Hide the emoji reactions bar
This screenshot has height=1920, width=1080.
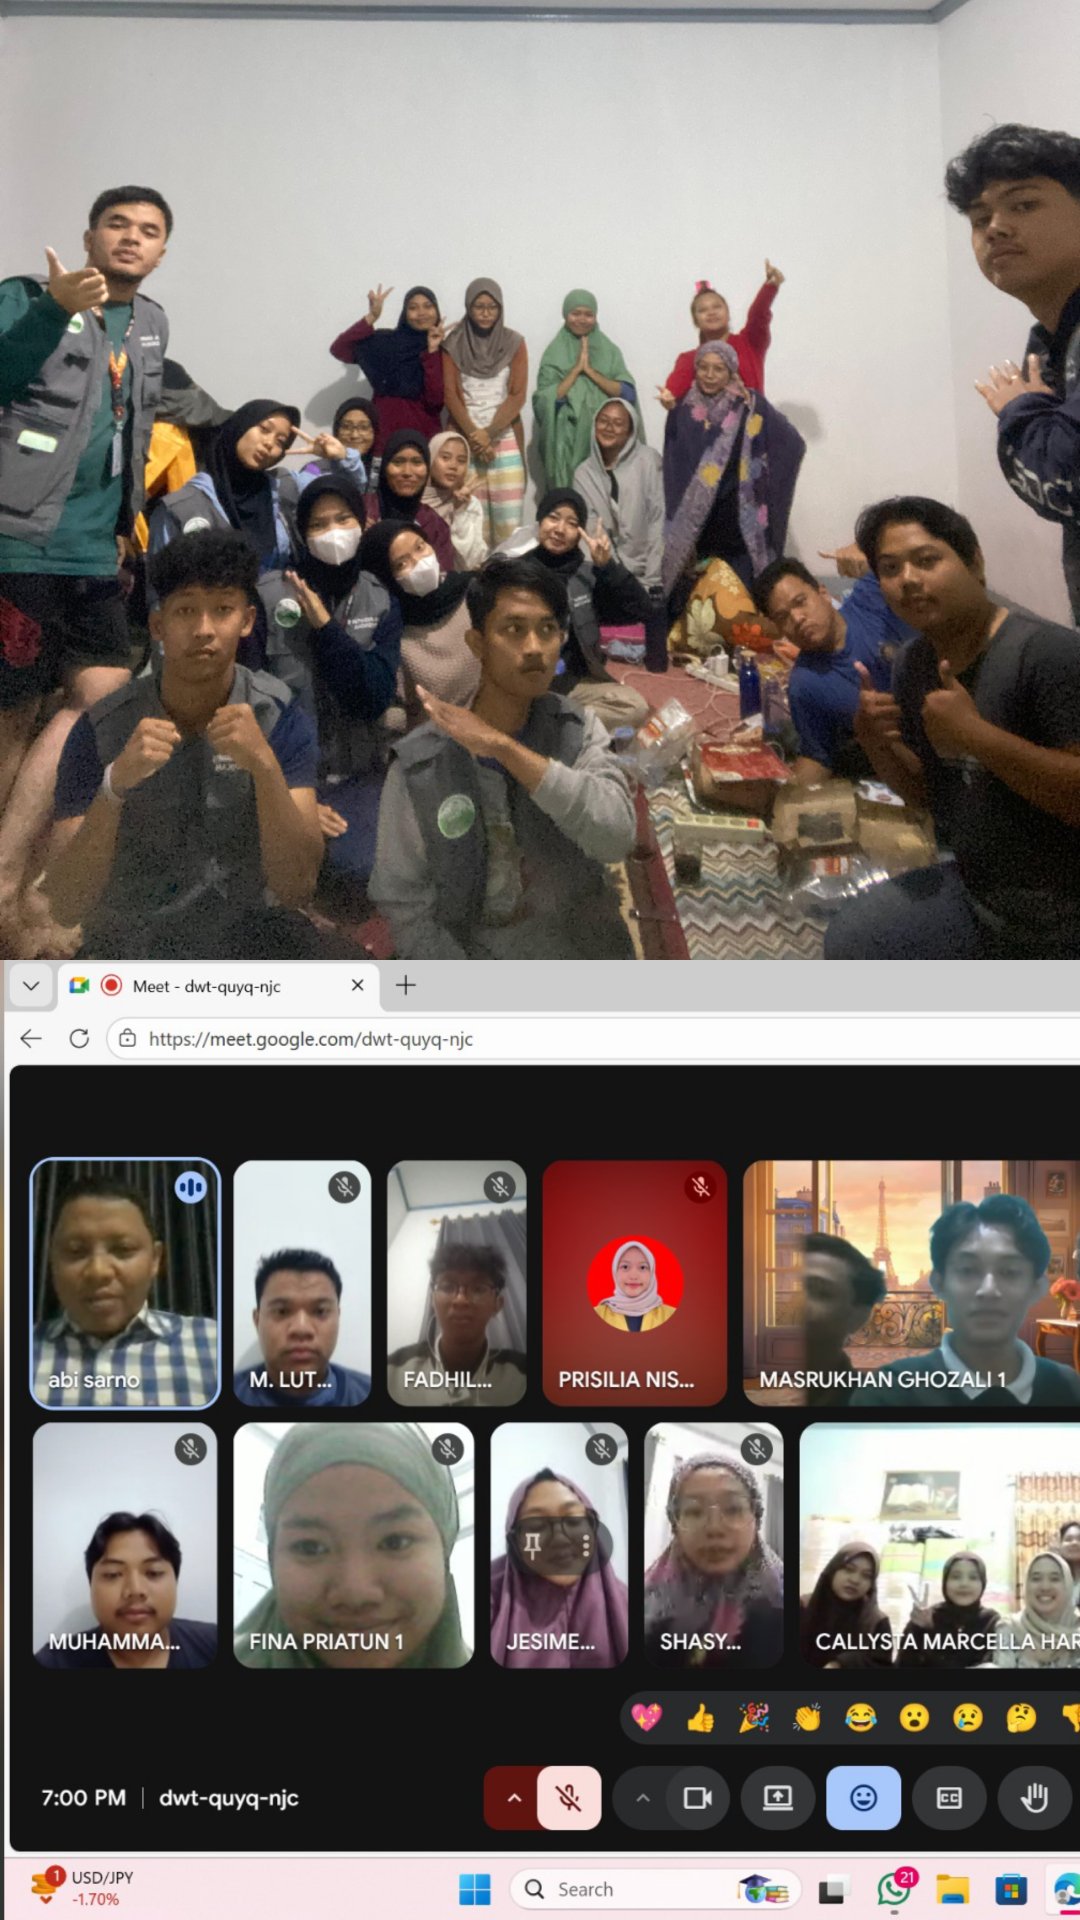(x=863, y=1798)
